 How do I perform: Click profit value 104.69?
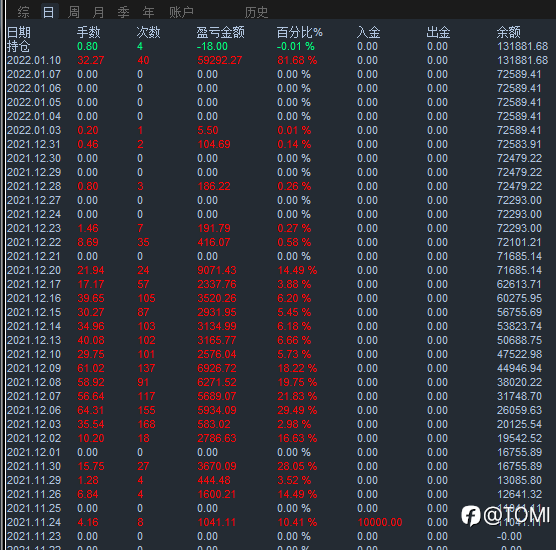[214, 144]
